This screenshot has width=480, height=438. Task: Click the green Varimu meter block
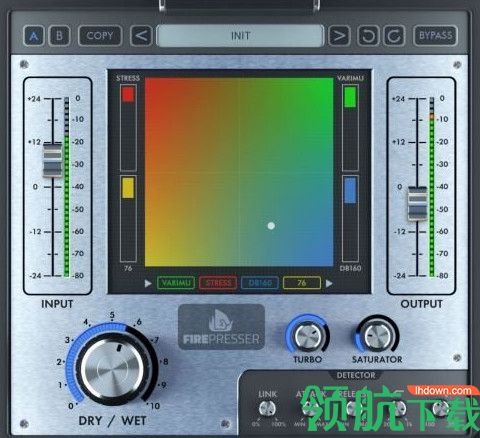(350, 97)
